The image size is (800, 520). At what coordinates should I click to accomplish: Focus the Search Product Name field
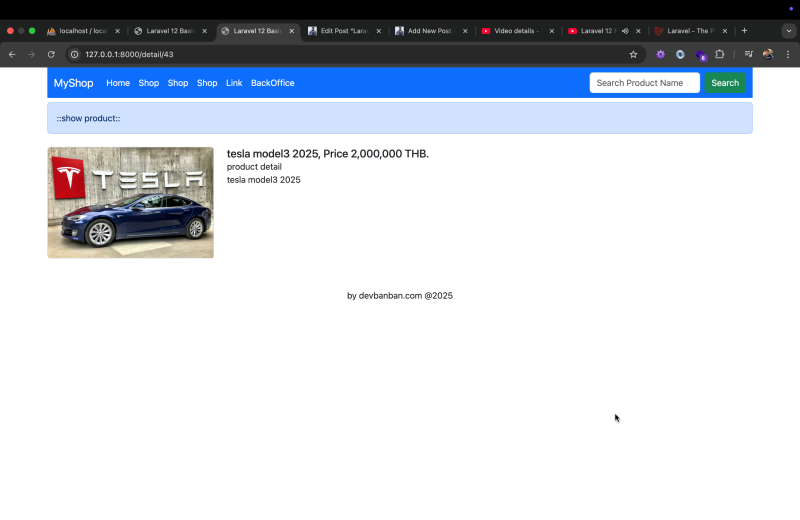(x=644, y=83)
